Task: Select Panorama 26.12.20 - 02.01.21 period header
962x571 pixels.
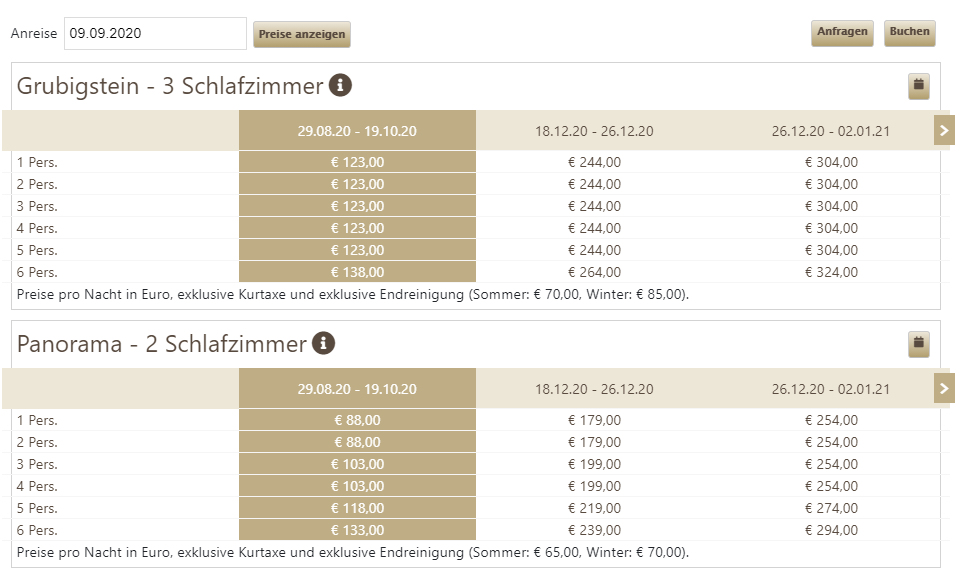Action: pyautogui.click(x=831, y=389)
